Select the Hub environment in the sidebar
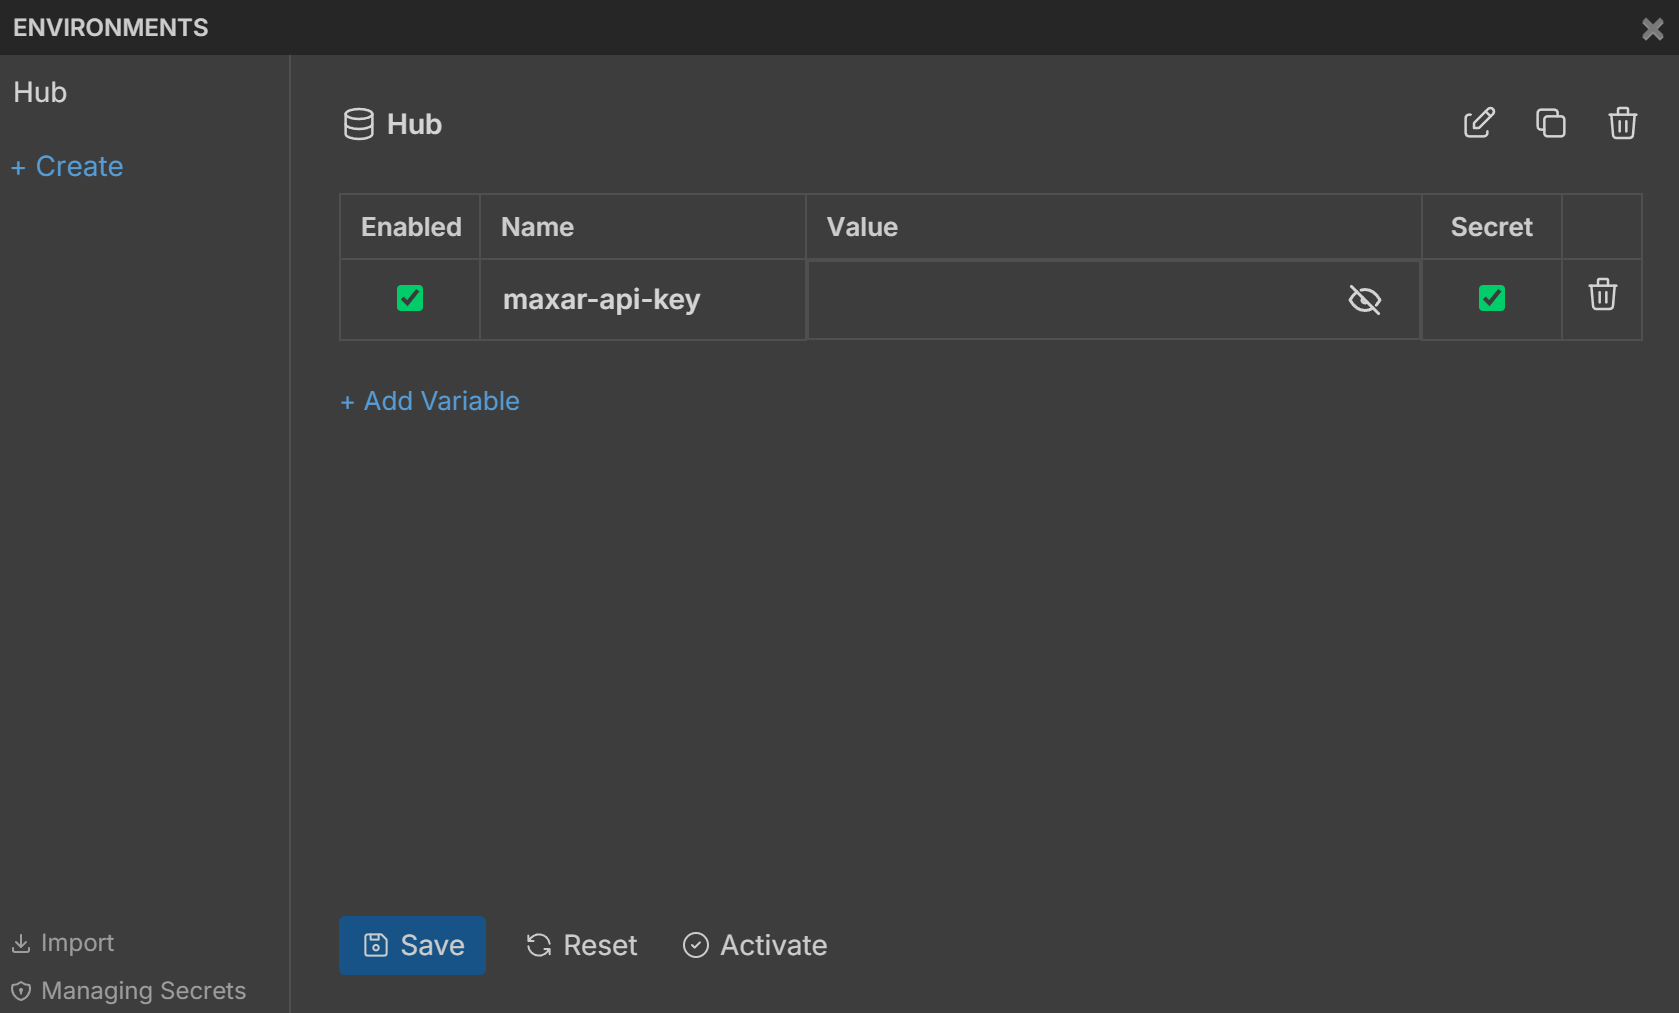 [40, 92]
